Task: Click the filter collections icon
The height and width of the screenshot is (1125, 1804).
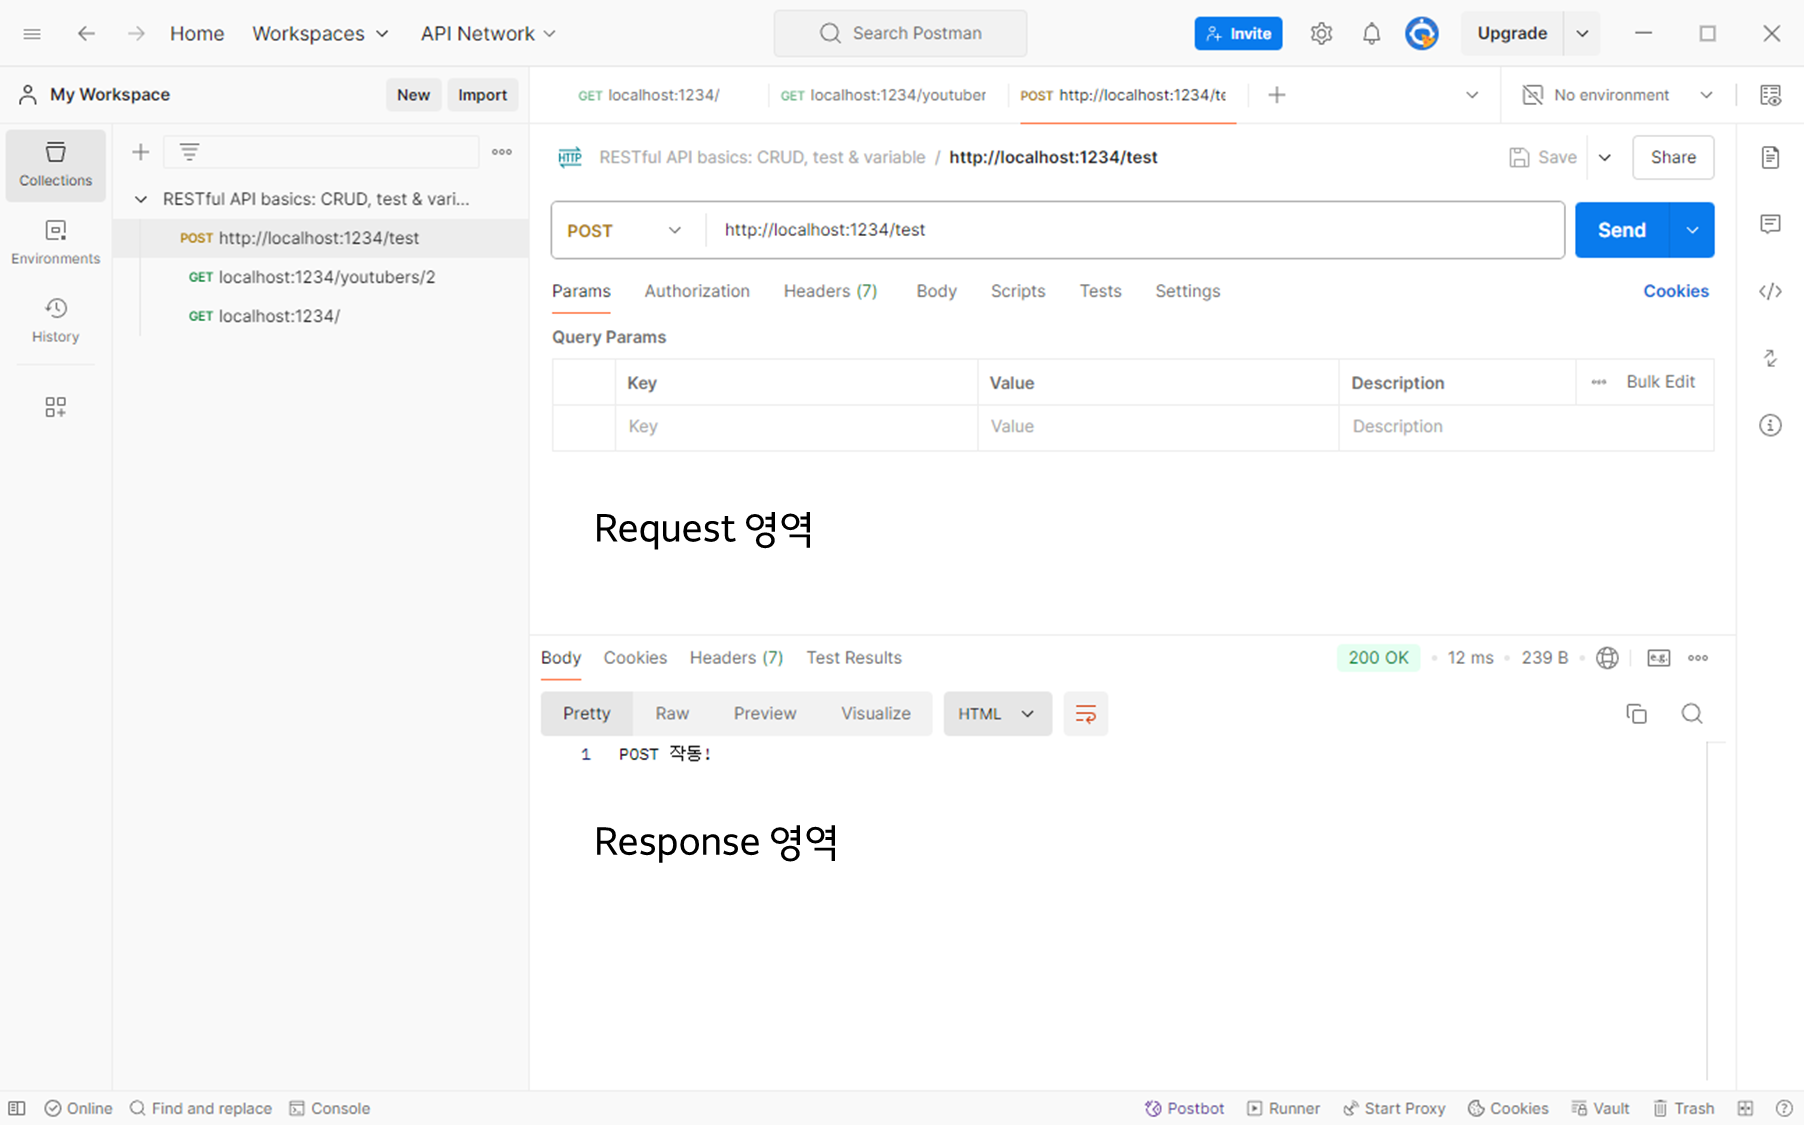Action: tap(189, 152)
